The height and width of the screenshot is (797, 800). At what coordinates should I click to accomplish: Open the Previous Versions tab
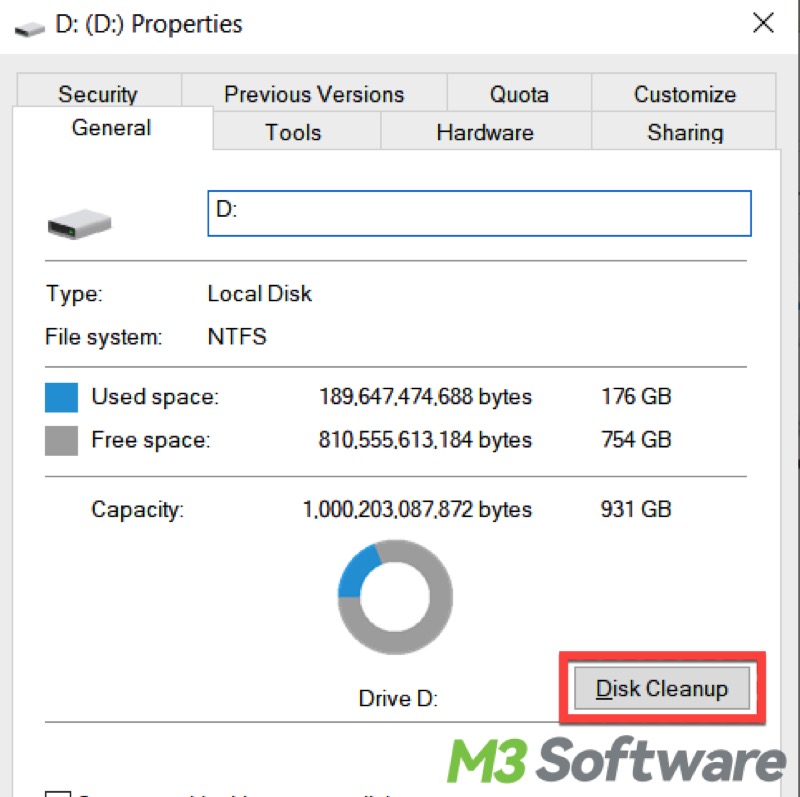click(x=314, y=93)
